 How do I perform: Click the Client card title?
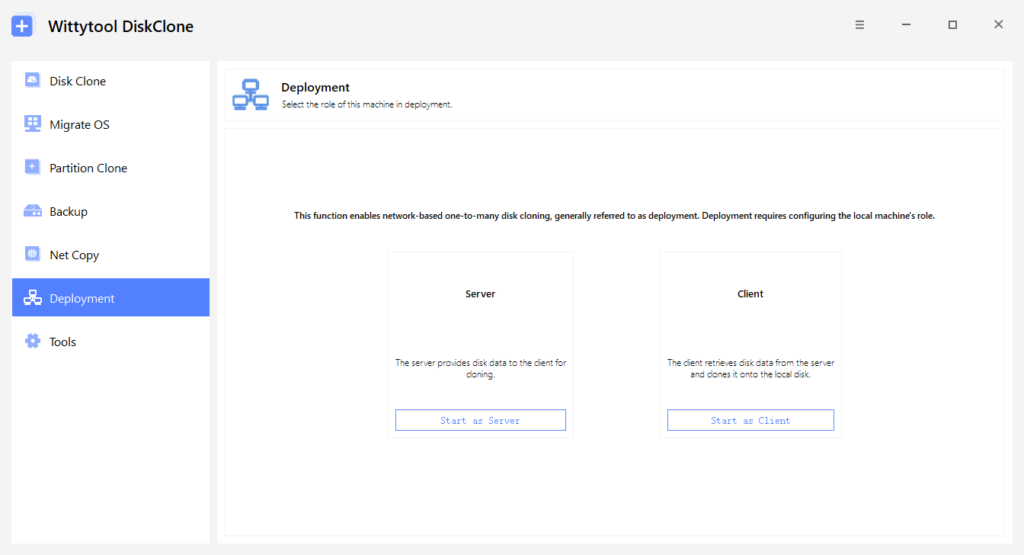(750, 294)
